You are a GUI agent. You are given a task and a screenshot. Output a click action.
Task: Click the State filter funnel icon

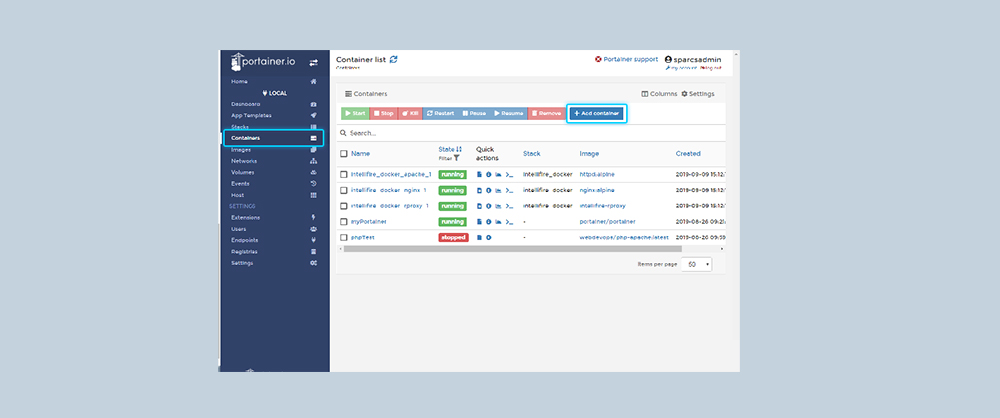tap(457, 158)
